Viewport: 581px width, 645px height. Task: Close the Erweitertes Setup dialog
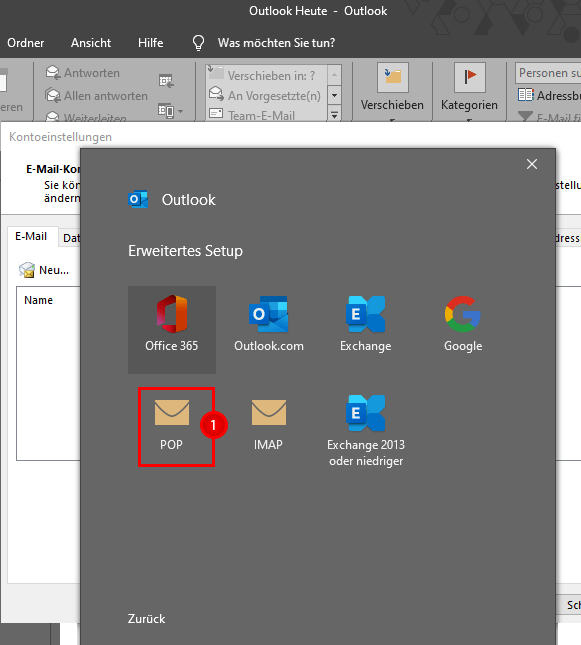tap(532, 164)
